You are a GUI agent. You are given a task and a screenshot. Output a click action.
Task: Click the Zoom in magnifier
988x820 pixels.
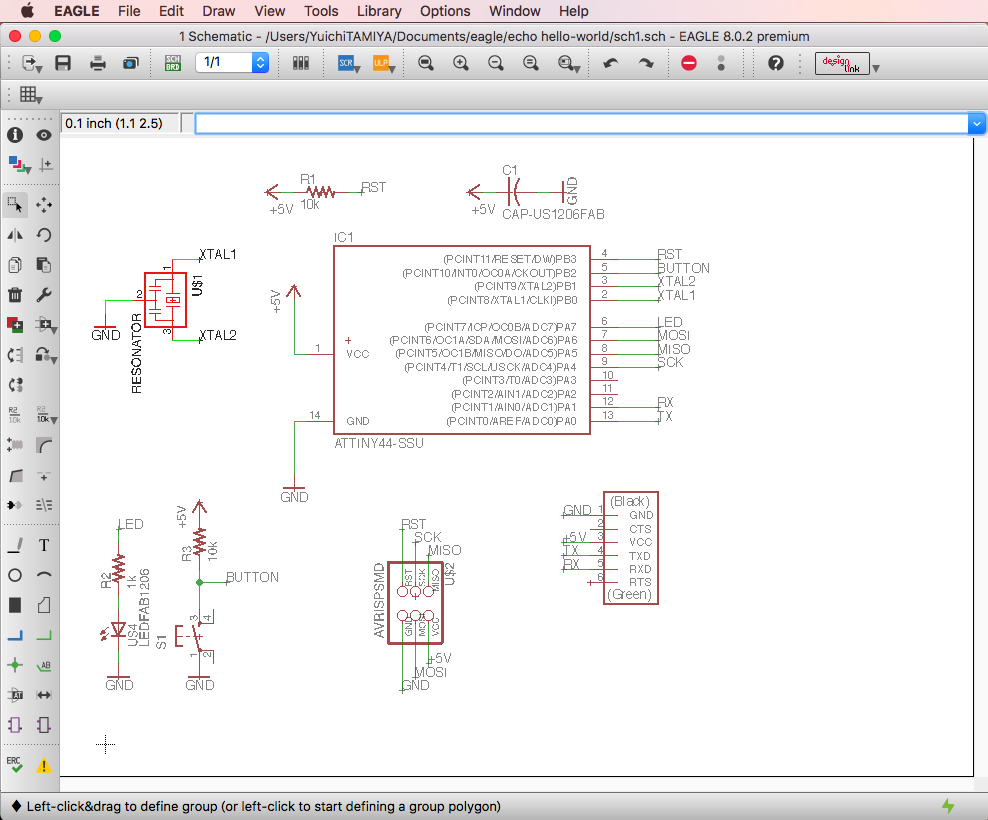pyautogui.click(x=461, y=63)
